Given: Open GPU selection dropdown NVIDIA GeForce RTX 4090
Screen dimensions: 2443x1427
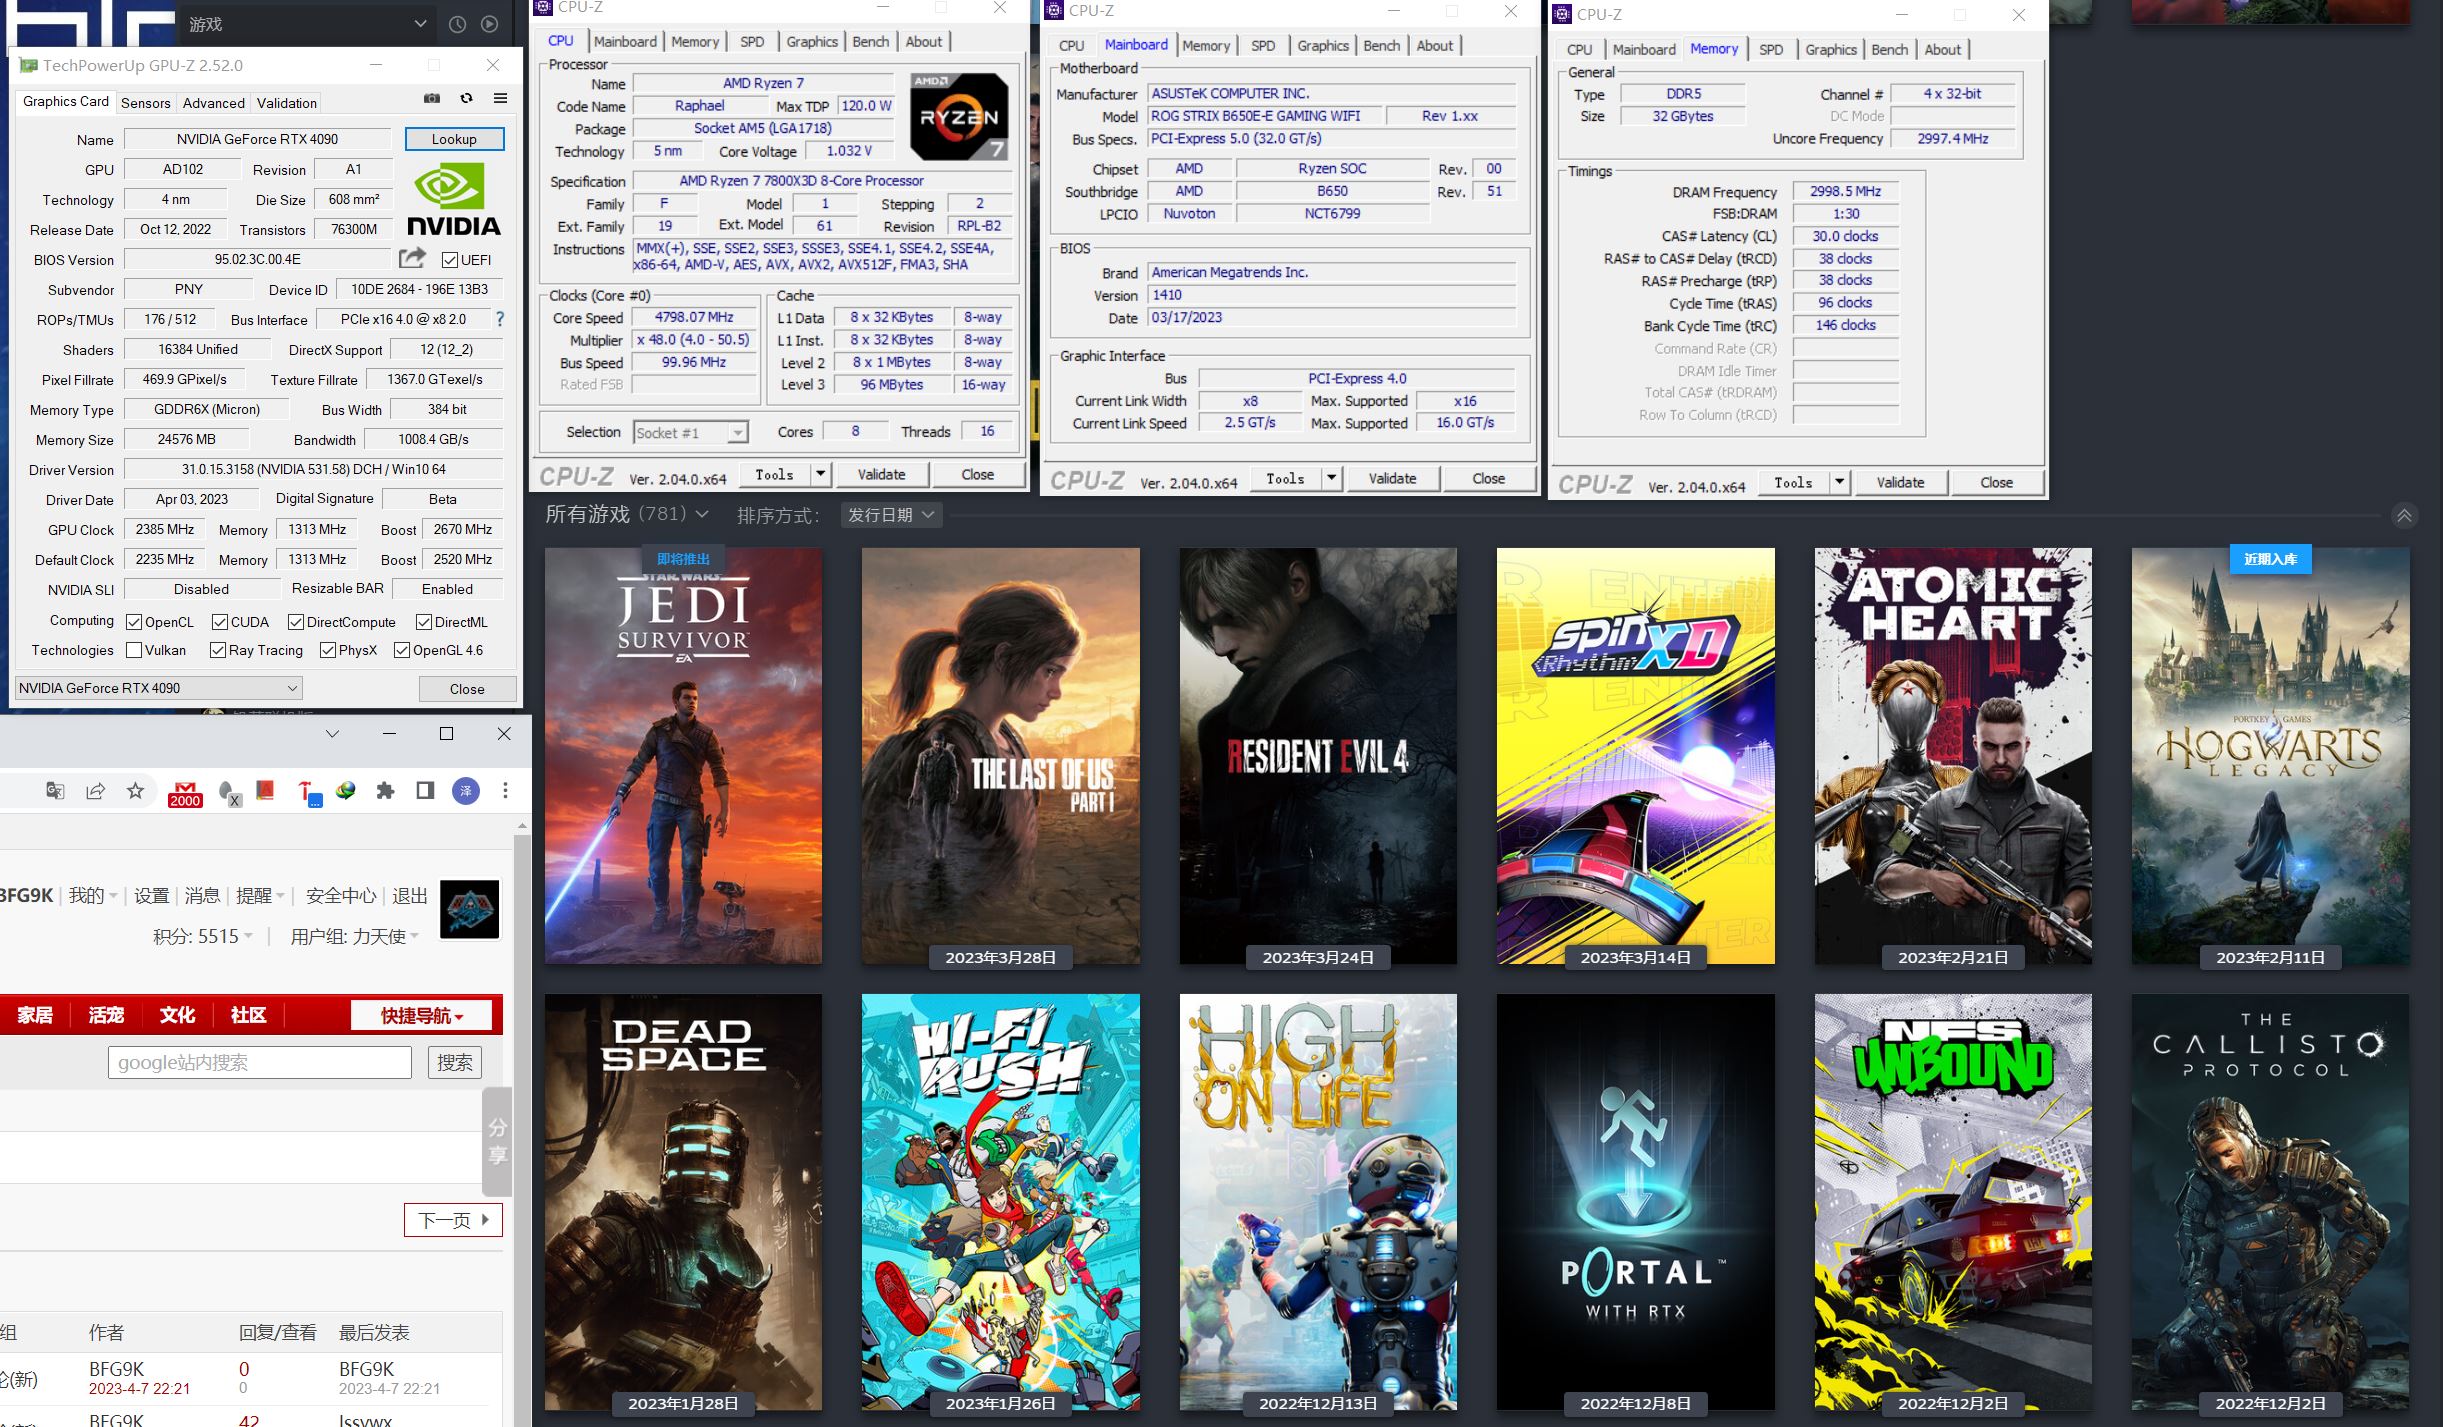Looking at the screenshot, I should point(159,688).
